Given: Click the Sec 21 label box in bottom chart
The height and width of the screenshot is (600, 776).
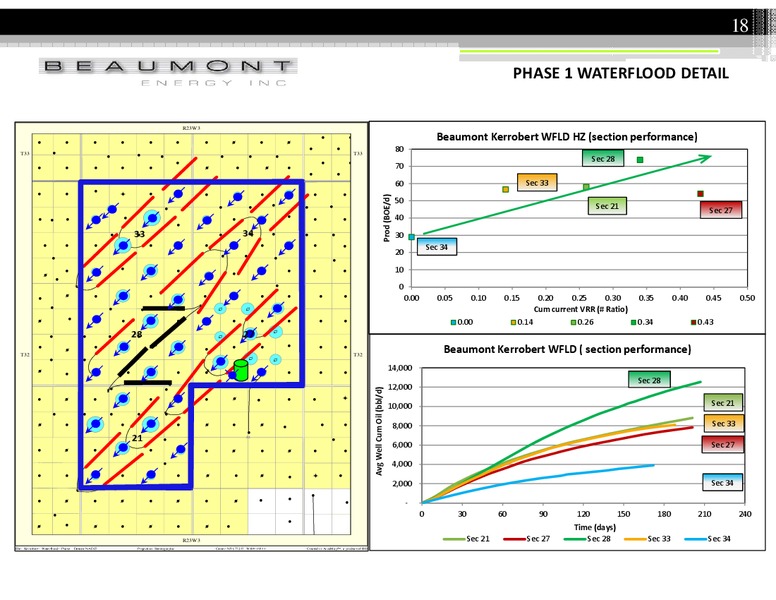Looking at the screenshot, I should [x=723, y=403].
